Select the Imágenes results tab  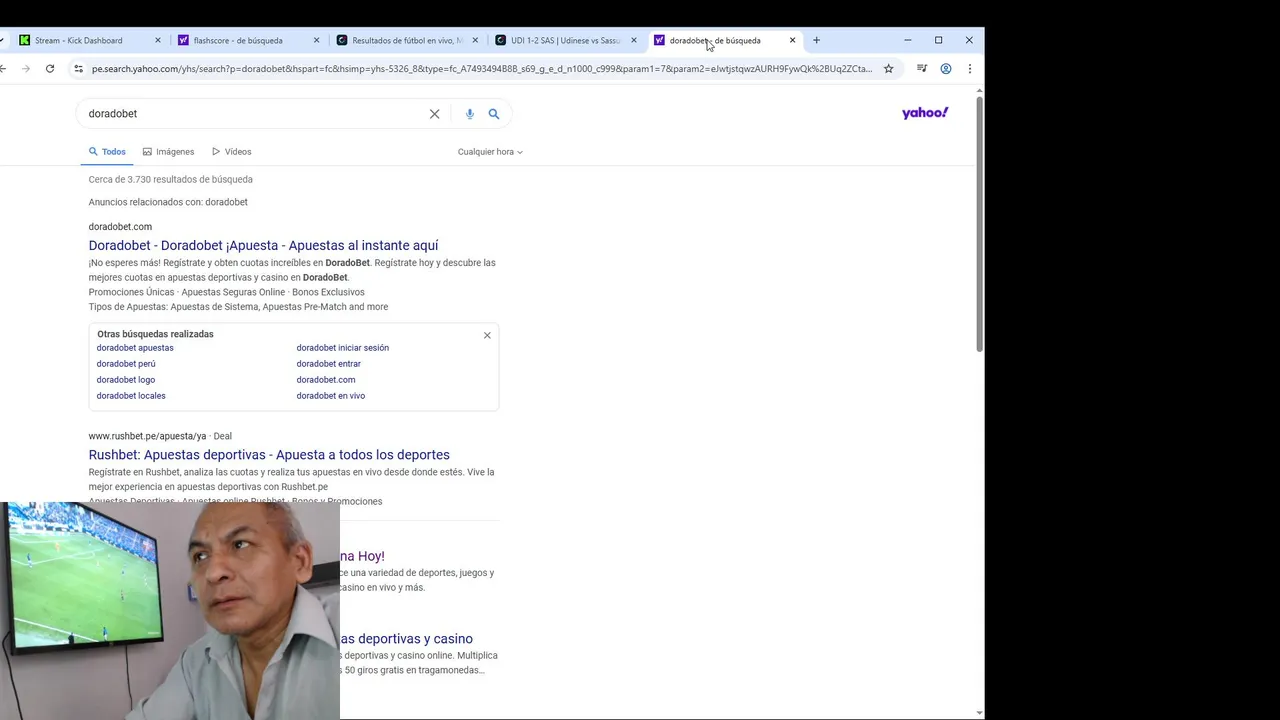pyautogui.click(x=168, y=152)
